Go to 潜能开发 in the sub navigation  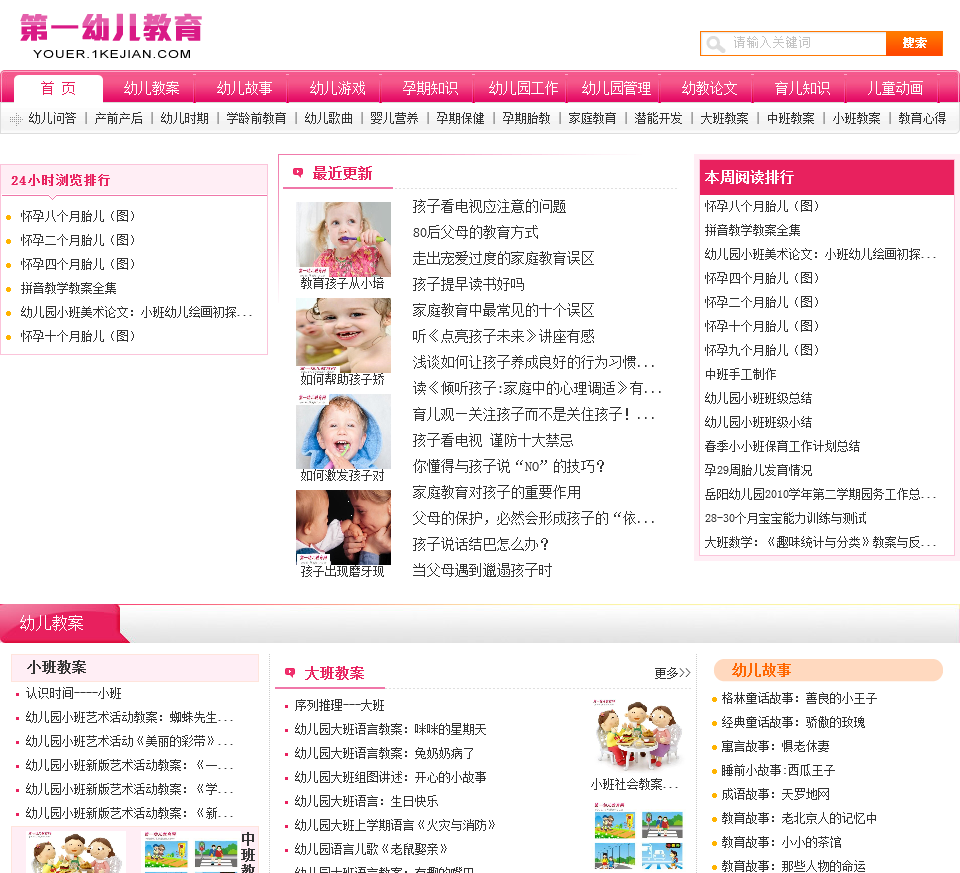tap(658, 118)
